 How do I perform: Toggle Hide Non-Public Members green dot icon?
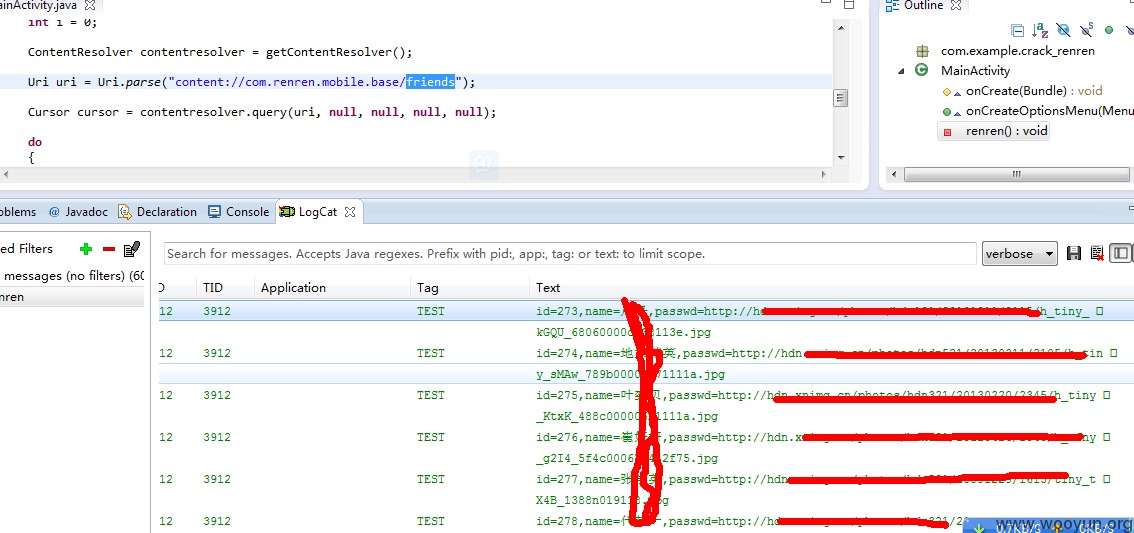(x=1109, y=30)
